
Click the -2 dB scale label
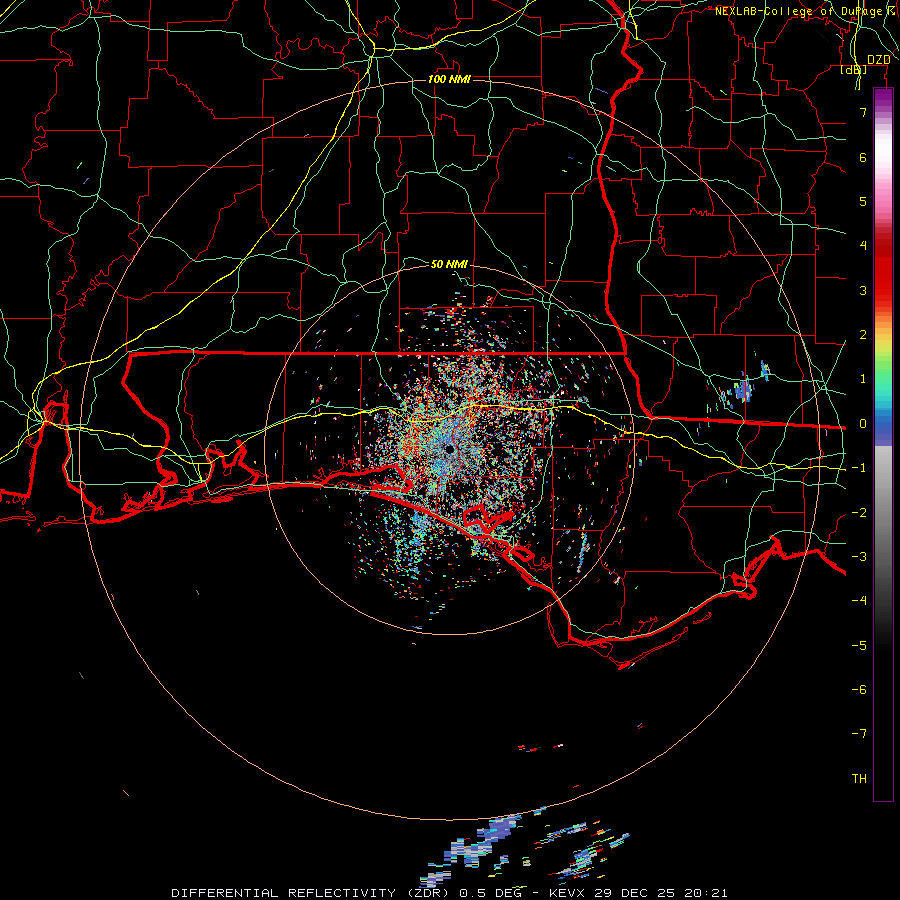(859, 513)
